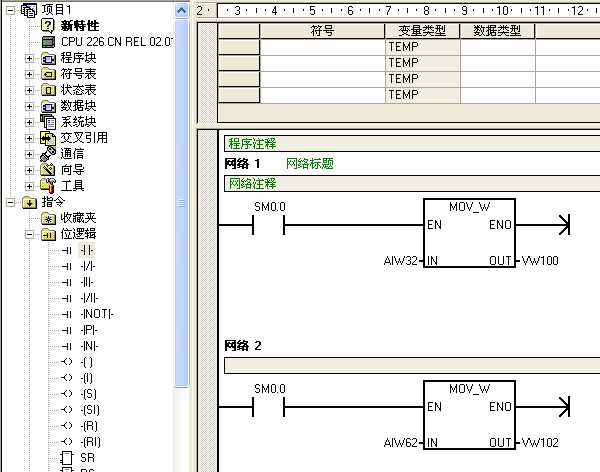The height and width of the screenshot is (472, 600).
Task: Collapse the 位逻辑 tree node
Action: (29, 234)
